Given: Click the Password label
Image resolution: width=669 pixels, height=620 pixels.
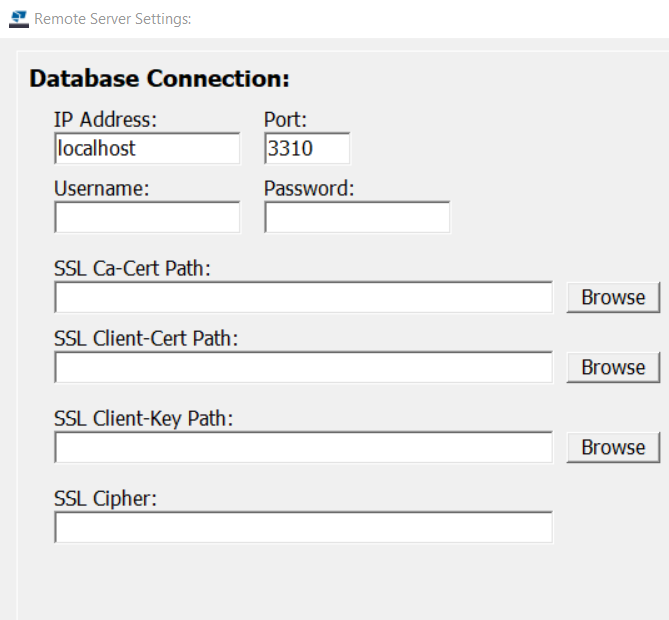Looking at the screenshot, I should click(x=309, y=188).
